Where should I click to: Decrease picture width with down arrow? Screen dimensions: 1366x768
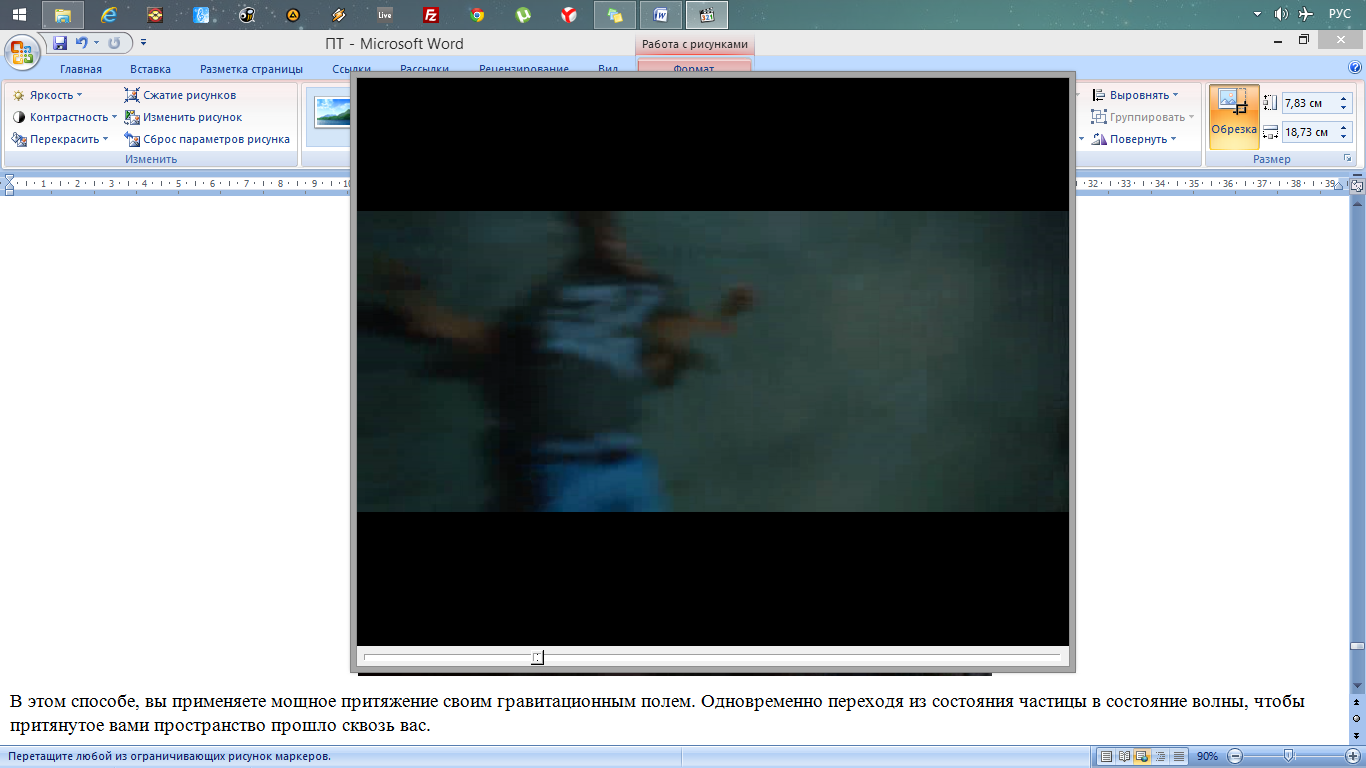[1344, 137]
